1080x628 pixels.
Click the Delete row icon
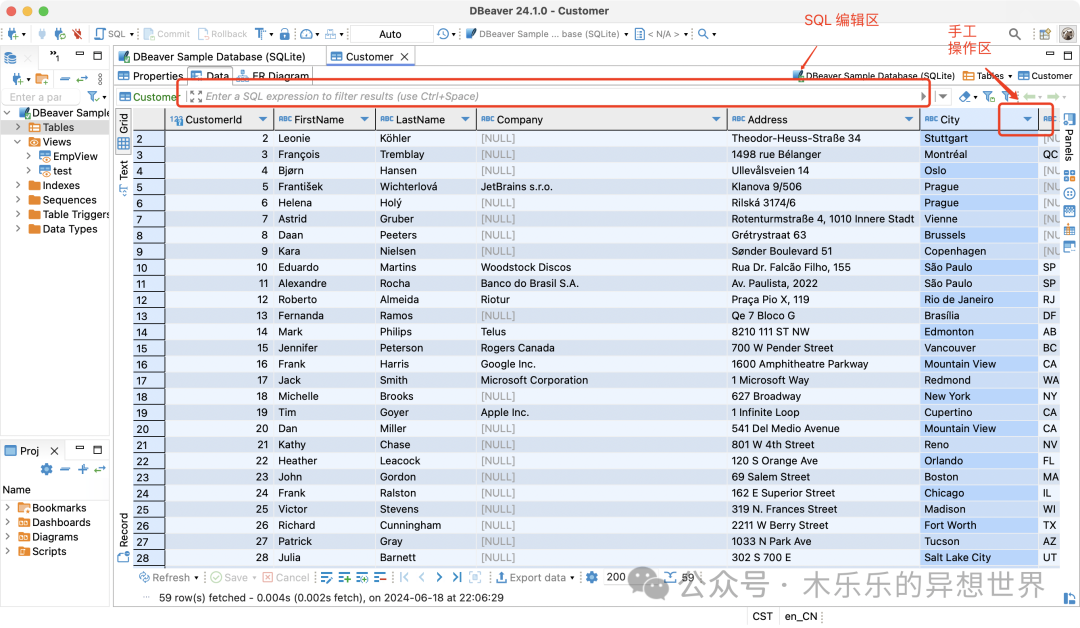[380, 577]
